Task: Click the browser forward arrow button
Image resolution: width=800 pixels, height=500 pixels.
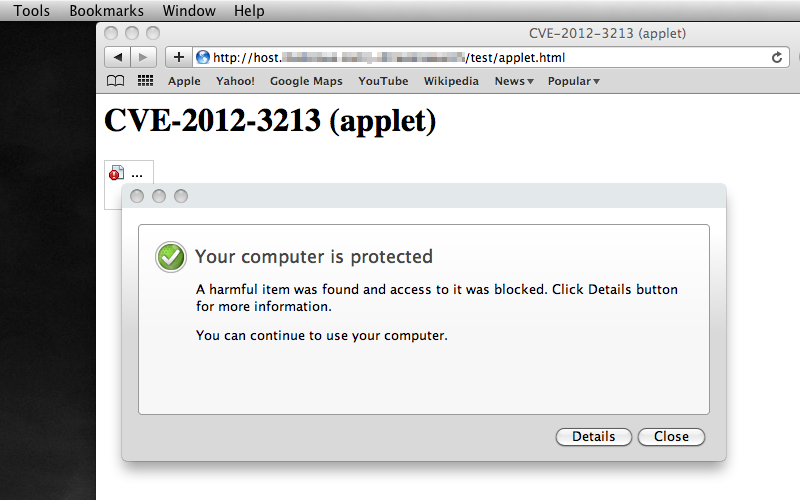Action: pos(143,57)
